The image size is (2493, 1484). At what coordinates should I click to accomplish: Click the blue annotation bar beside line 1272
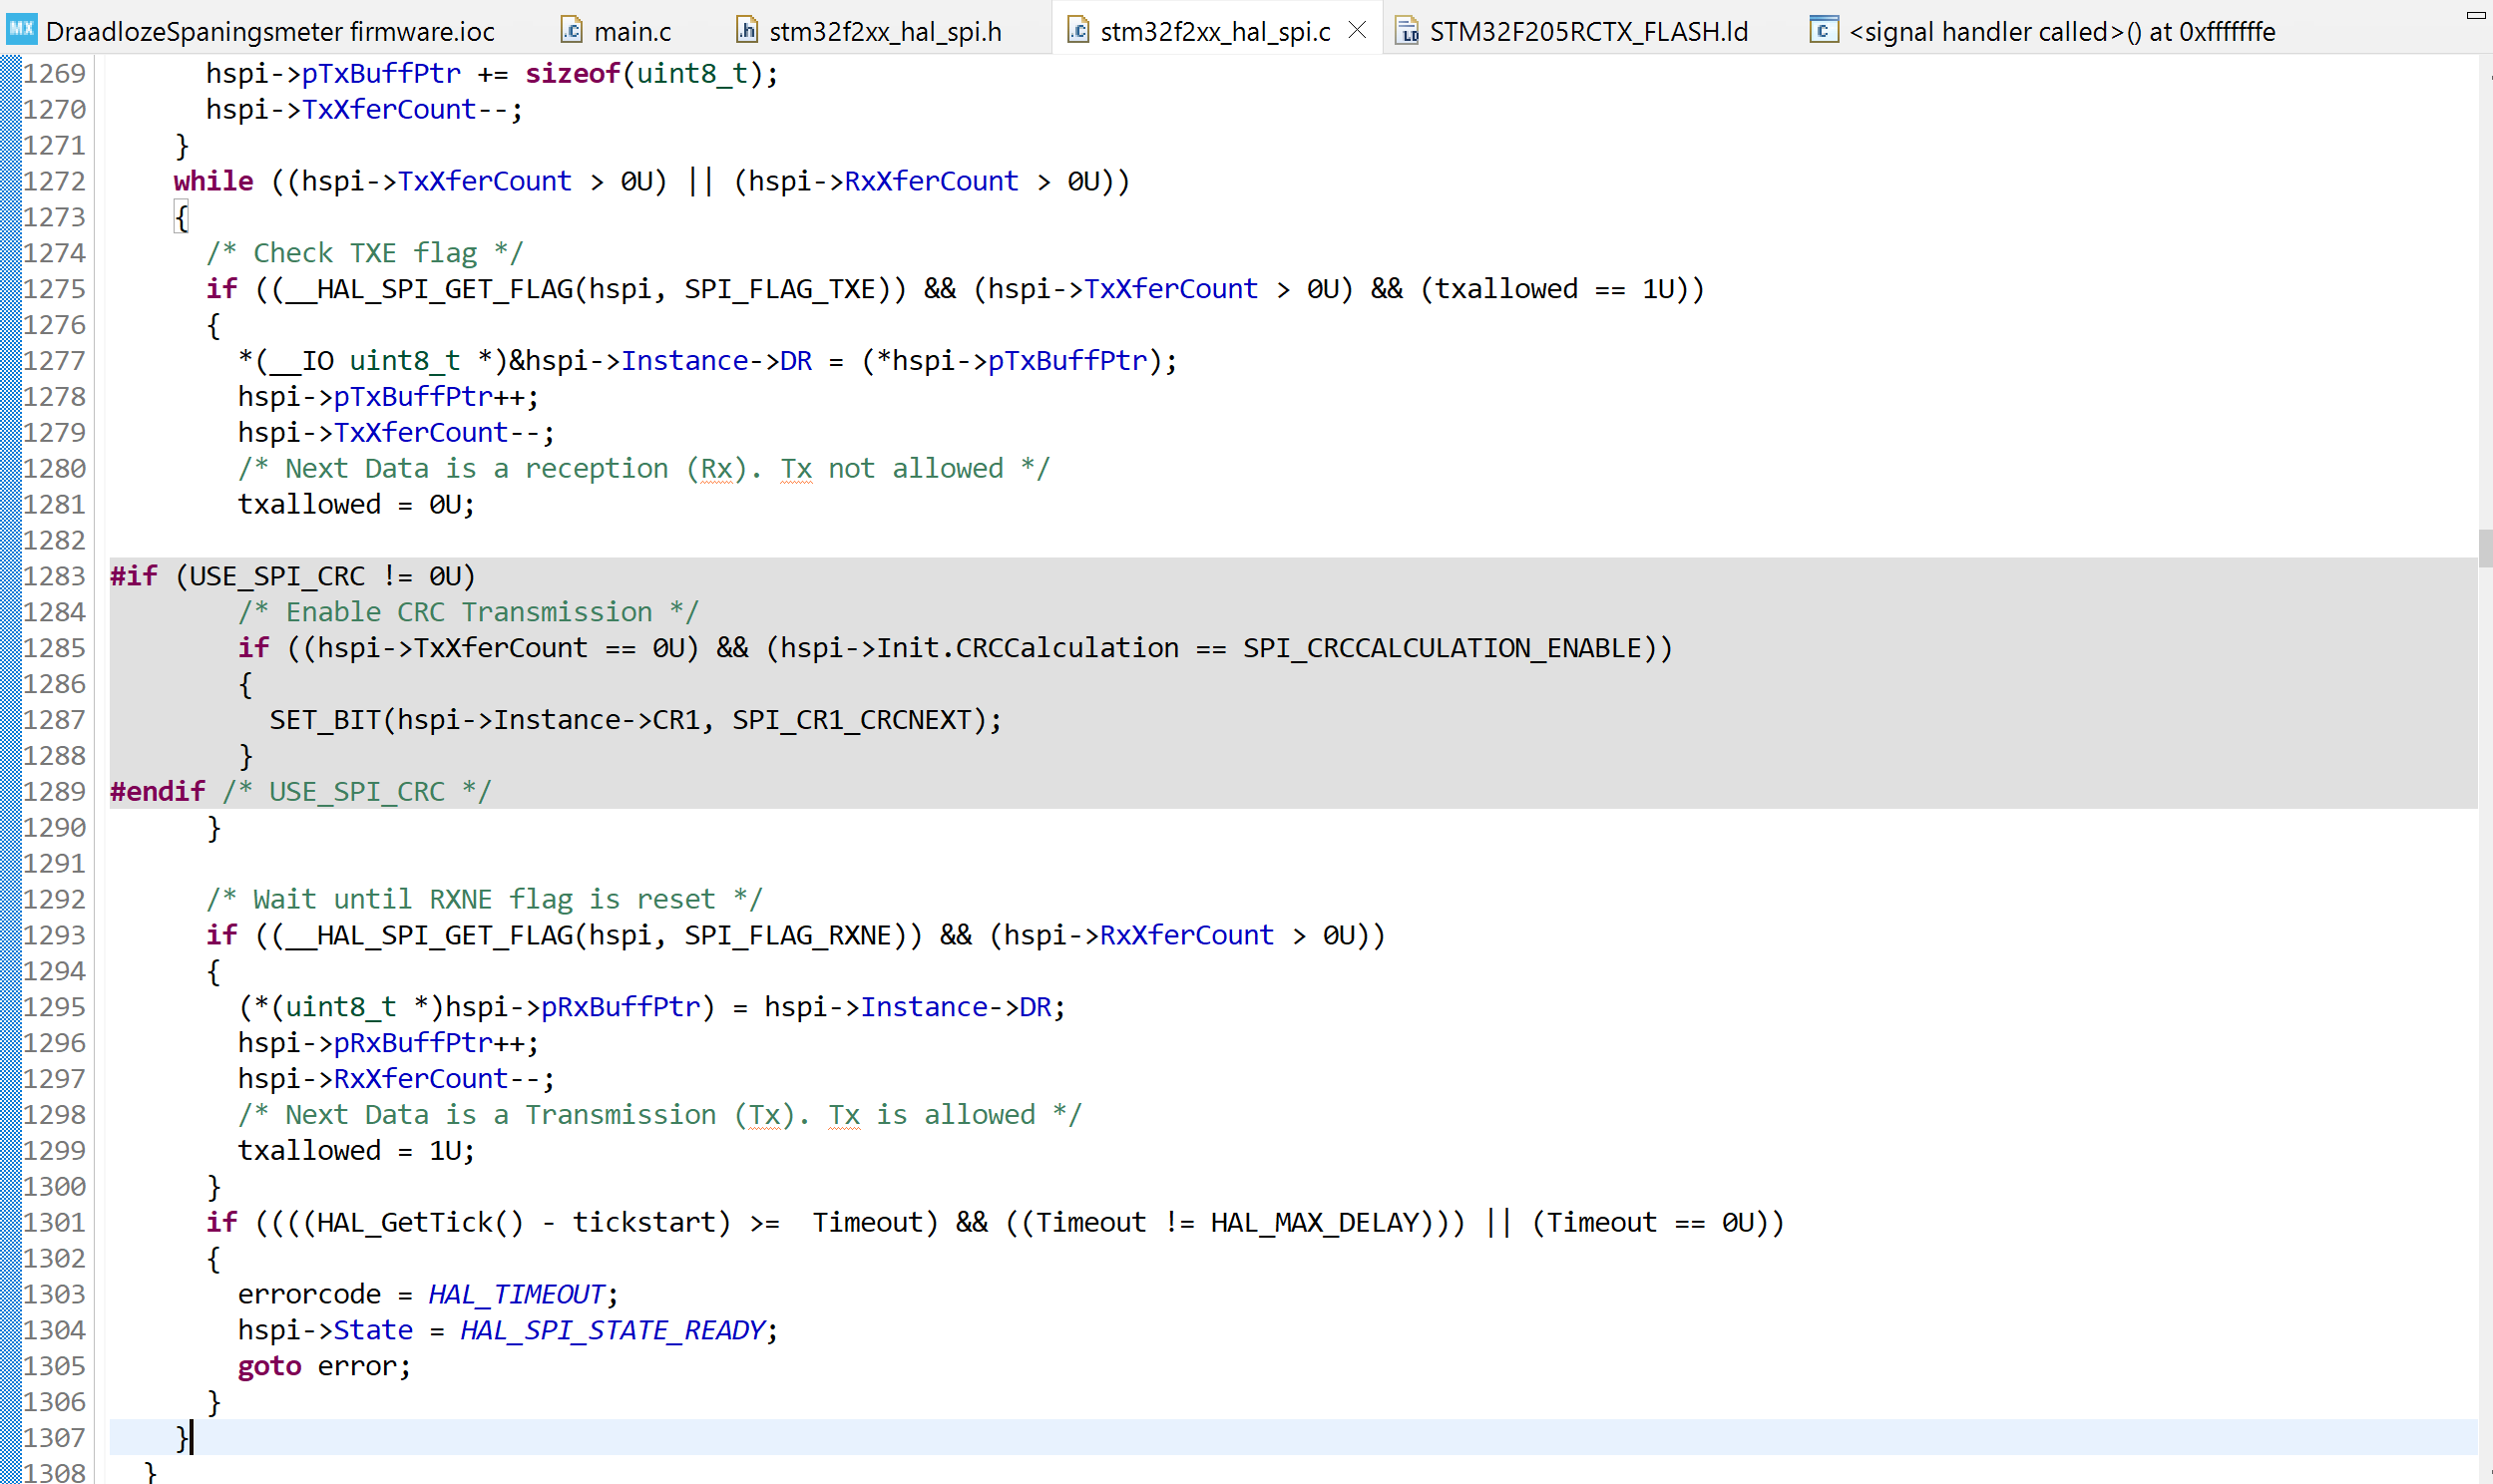(x=11, y=181)
